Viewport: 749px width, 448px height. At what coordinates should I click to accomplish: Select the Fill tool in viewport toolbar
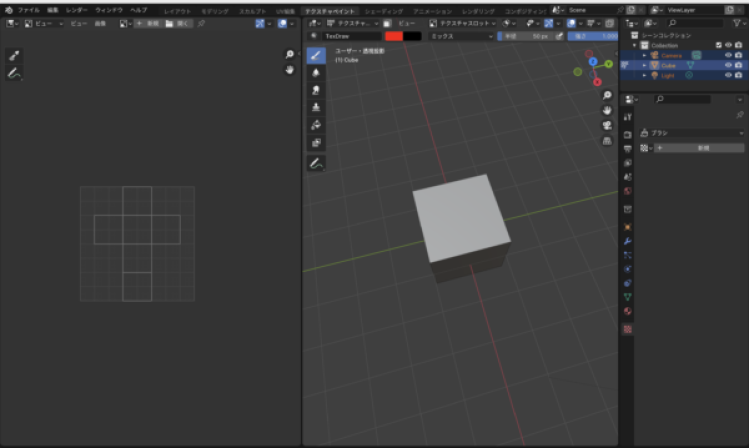(x=316, y=124)
